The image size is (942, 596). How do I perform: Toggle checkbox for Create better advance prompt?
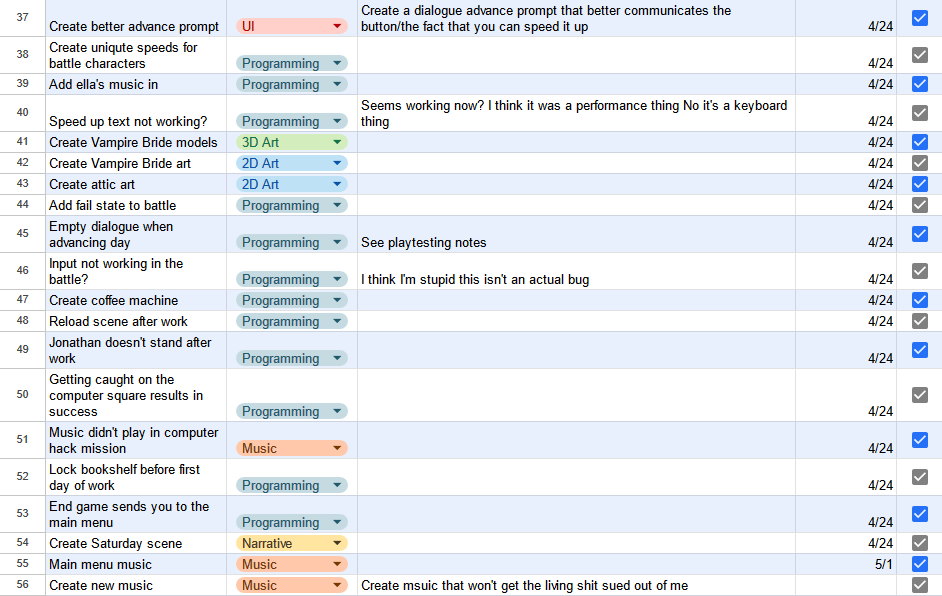click(920, 18)
